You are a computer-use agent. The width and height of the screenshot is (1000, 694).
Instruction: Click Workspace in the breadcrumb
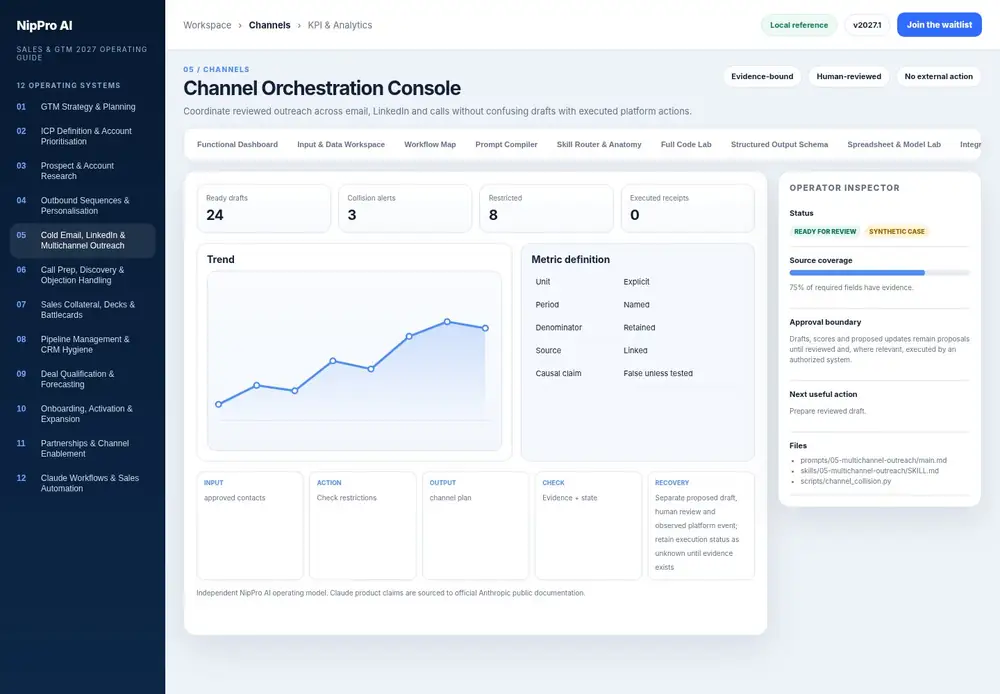point(207,25)
